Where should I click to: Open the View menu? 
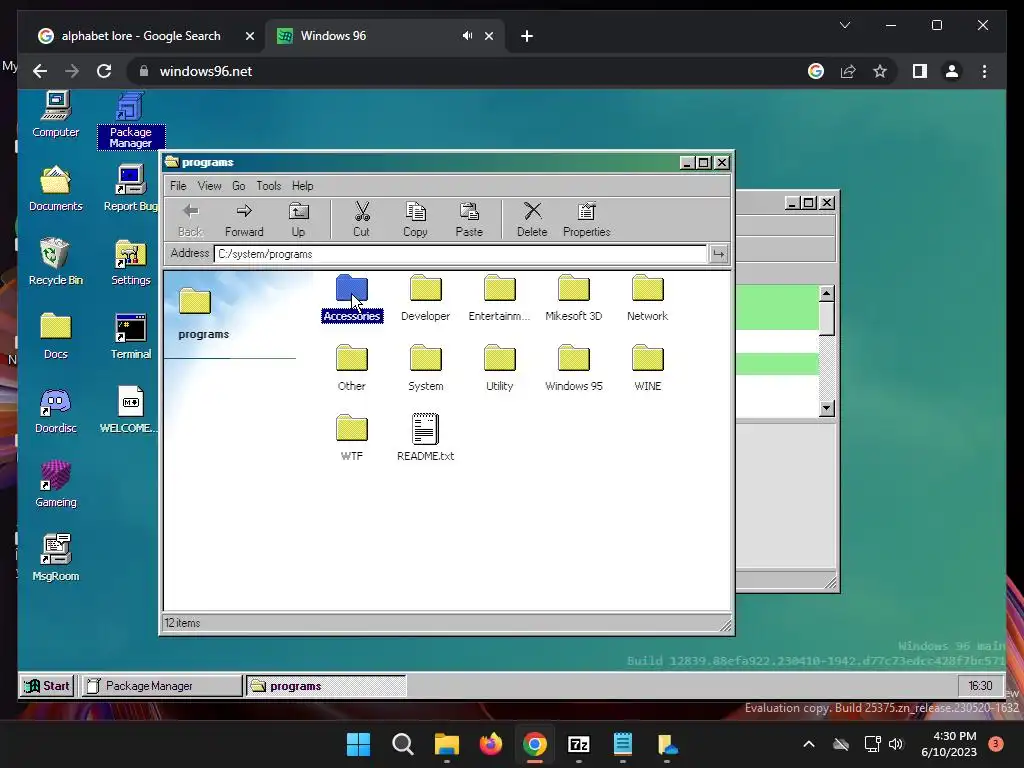[x=210, y=185]
